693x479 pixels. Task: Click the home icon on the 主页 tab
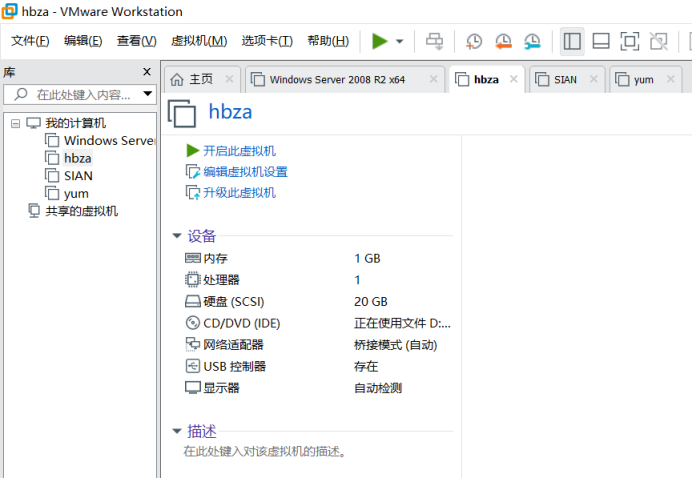pyautogui.click(x=177, y=80)
